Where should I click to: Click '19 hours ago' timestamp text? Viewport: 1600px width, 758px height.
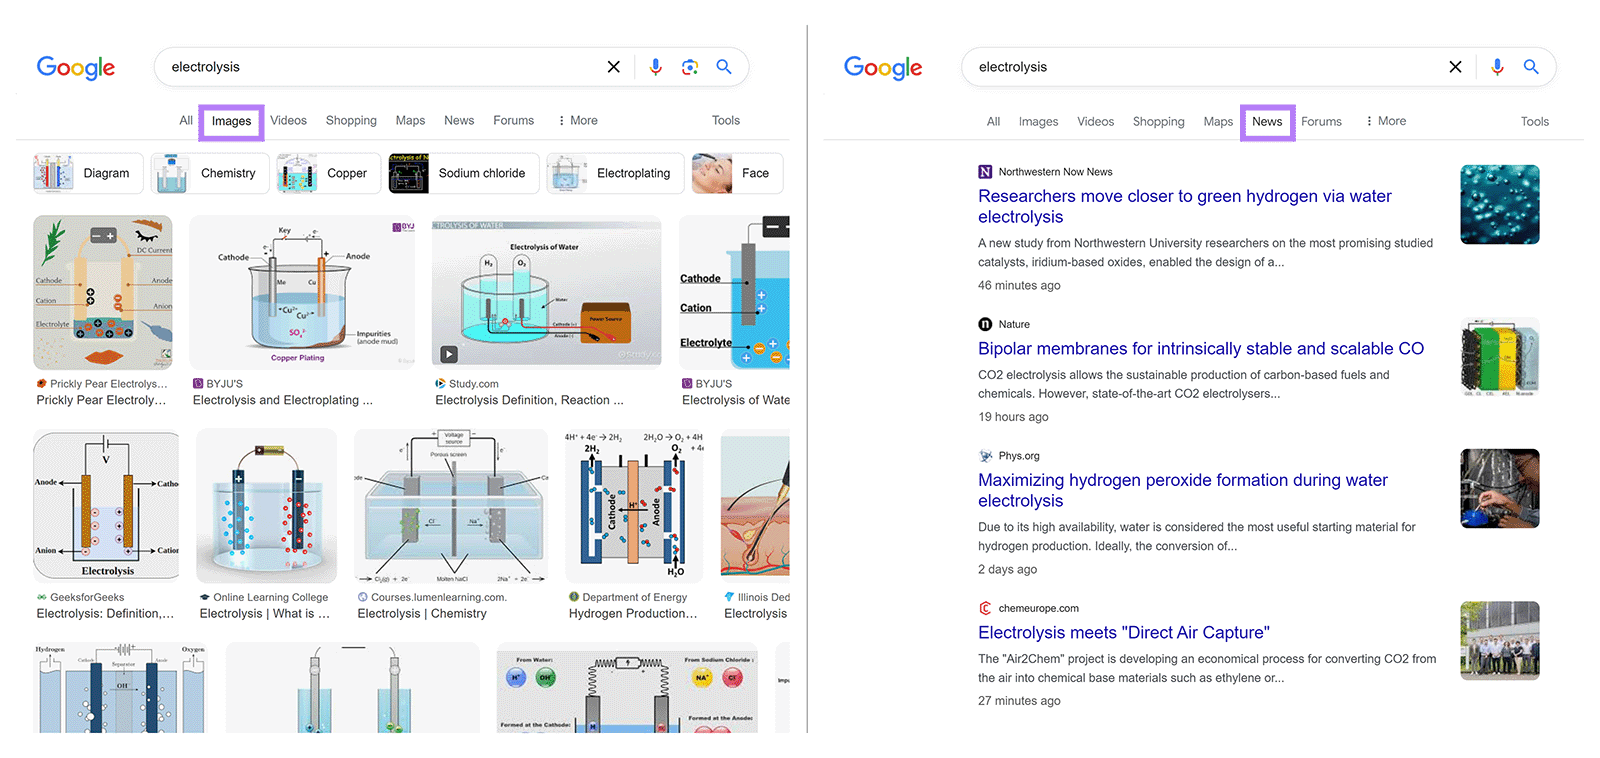[1013, 418]
